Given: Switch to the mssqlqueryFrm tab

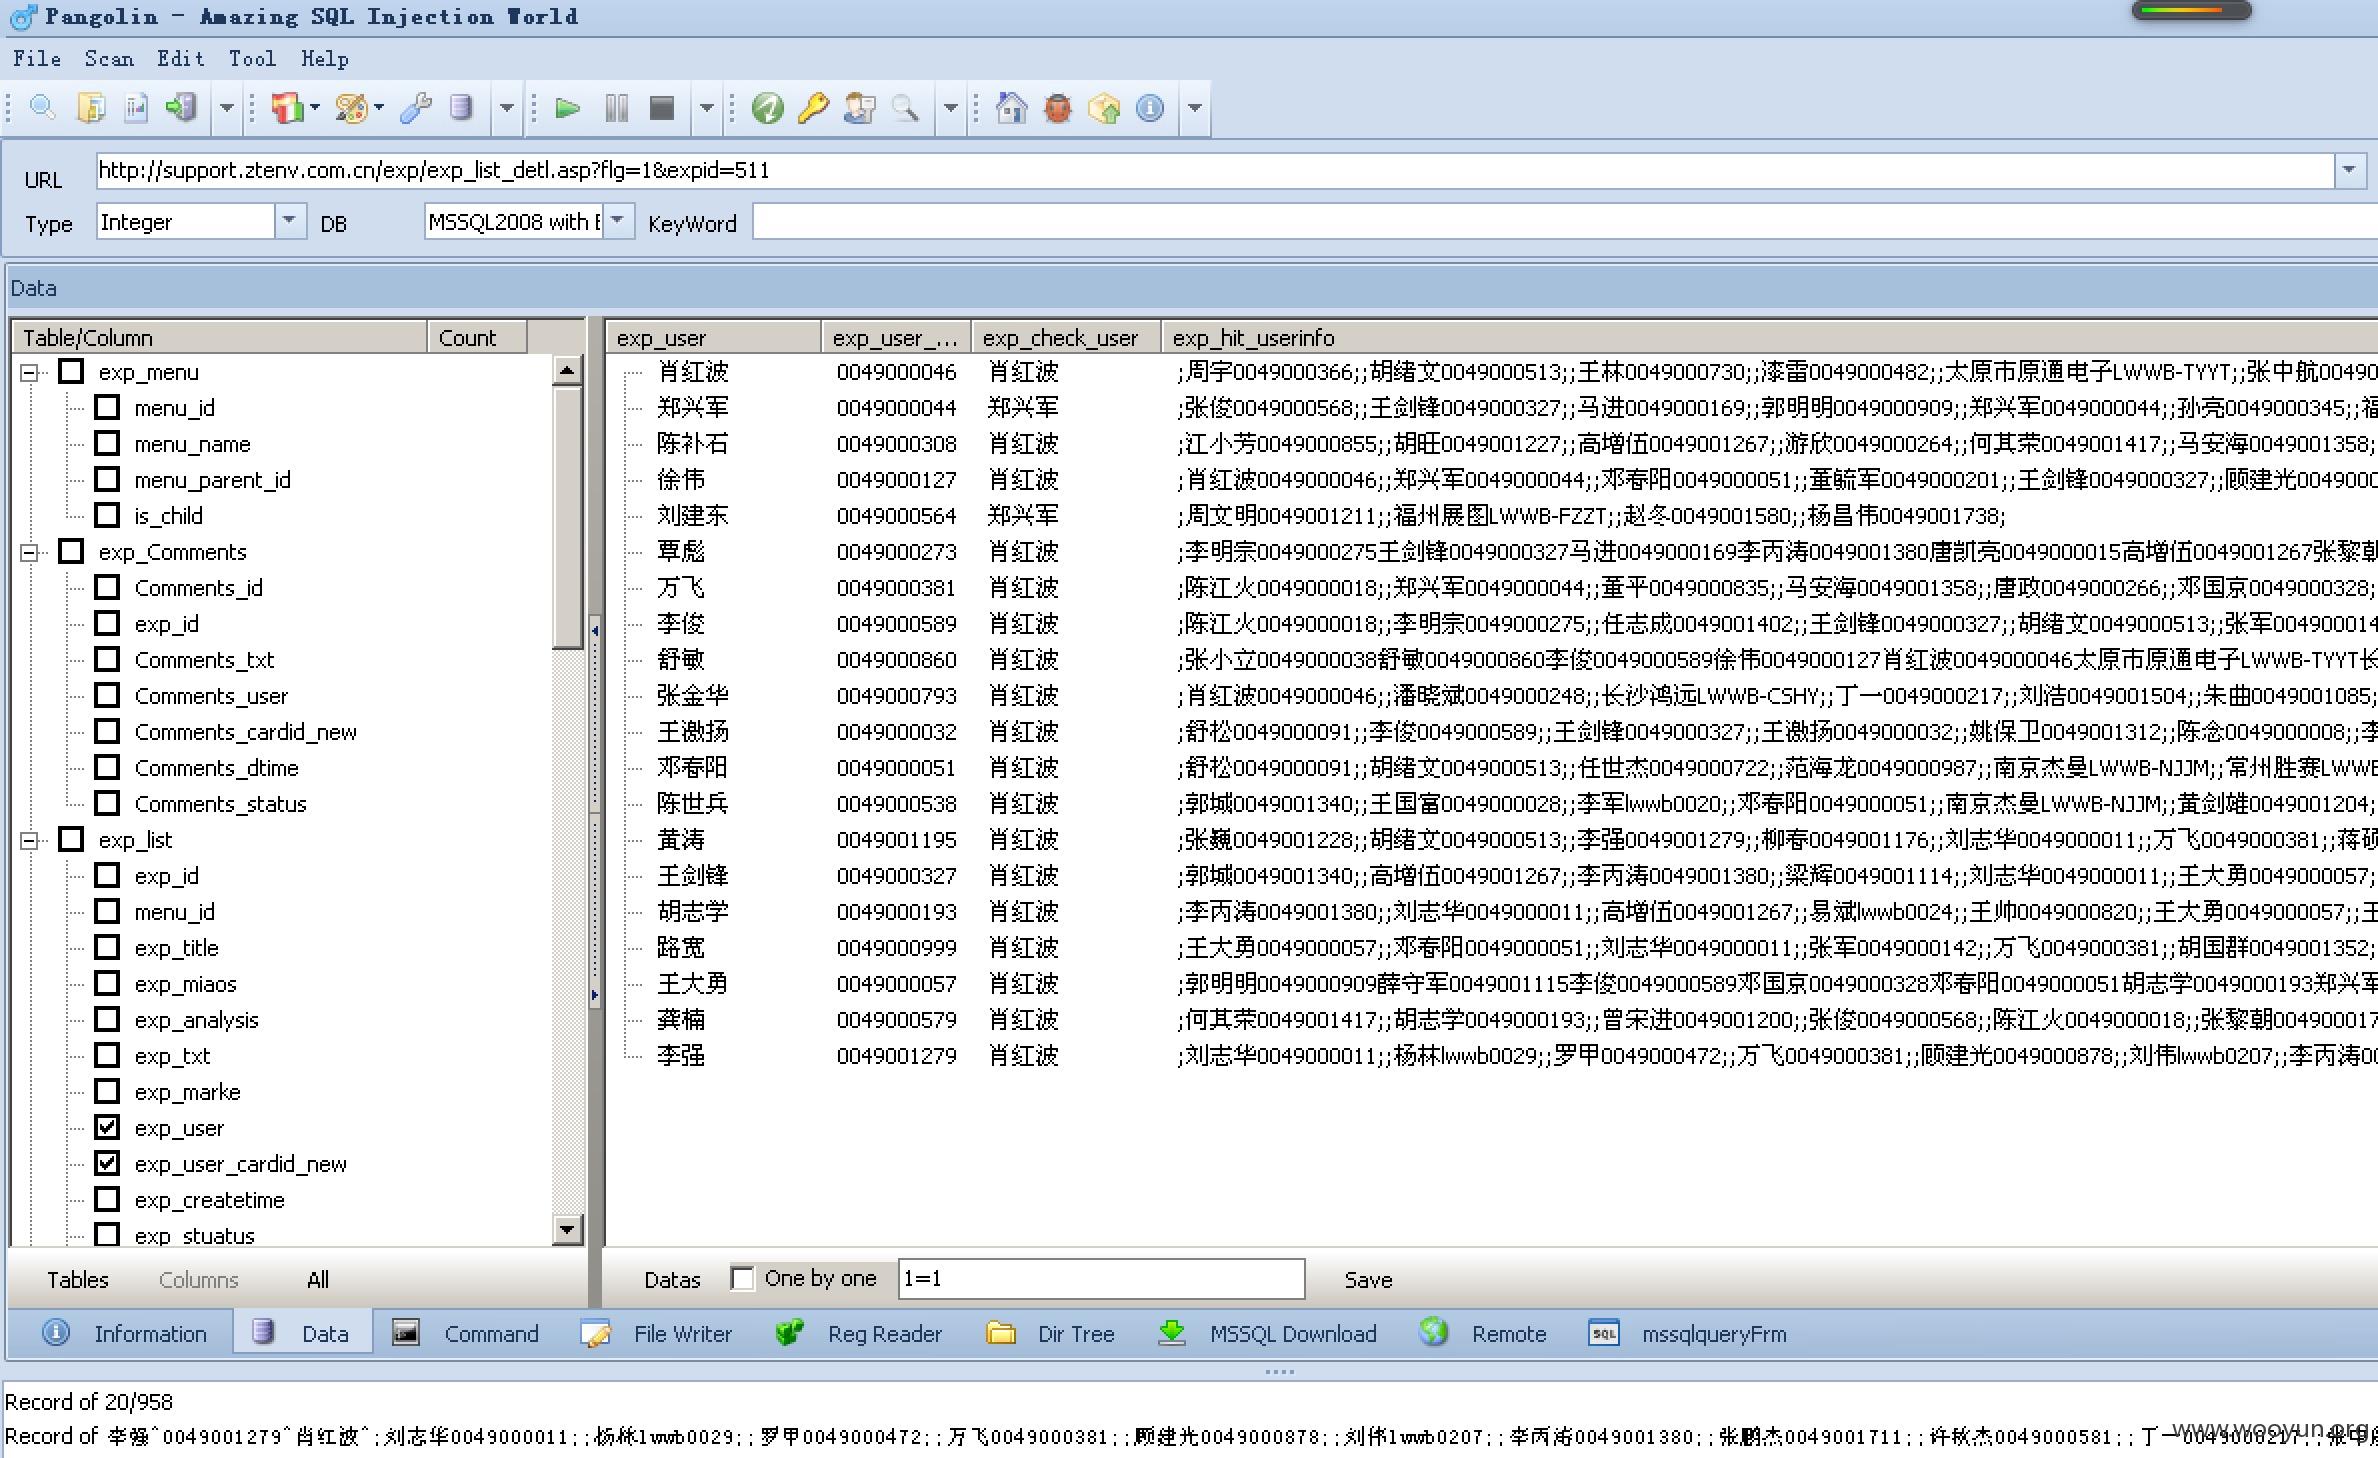Looking at the screenshot, I should [x=1687, y=1333].
